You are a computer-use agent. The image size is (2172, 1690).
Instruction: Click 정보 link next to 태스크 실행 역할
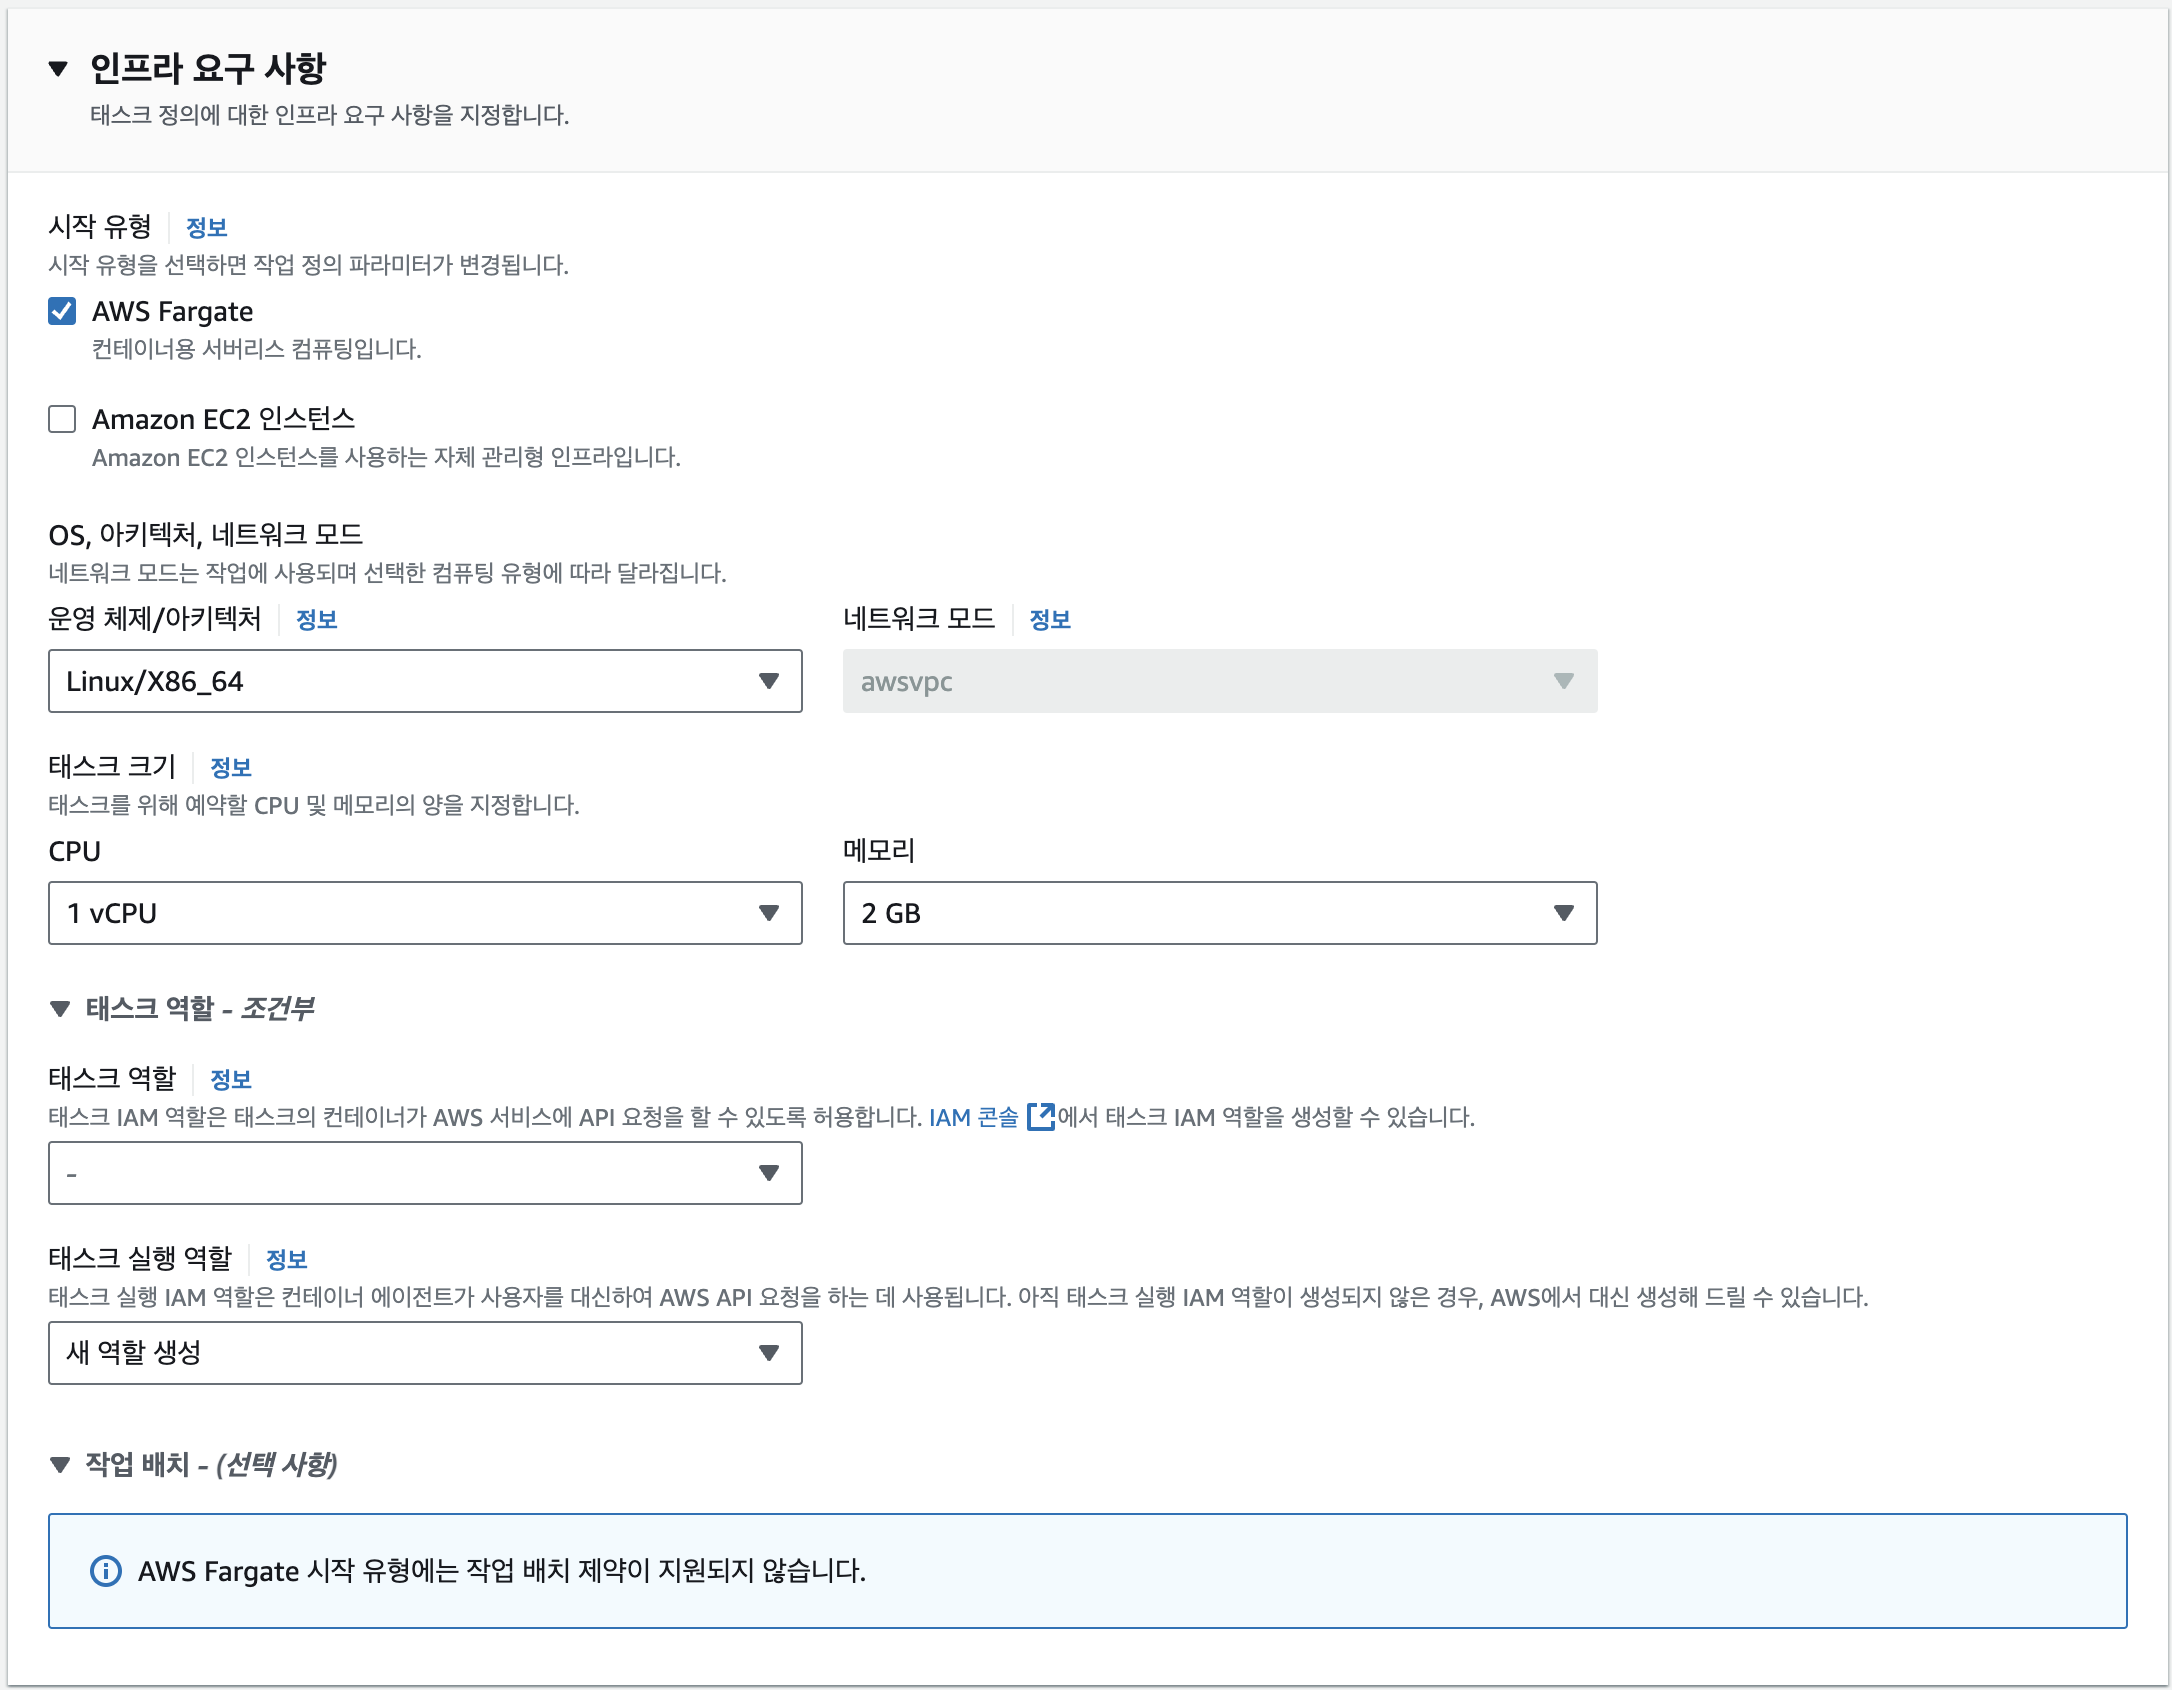click(x=286, y=1260)
